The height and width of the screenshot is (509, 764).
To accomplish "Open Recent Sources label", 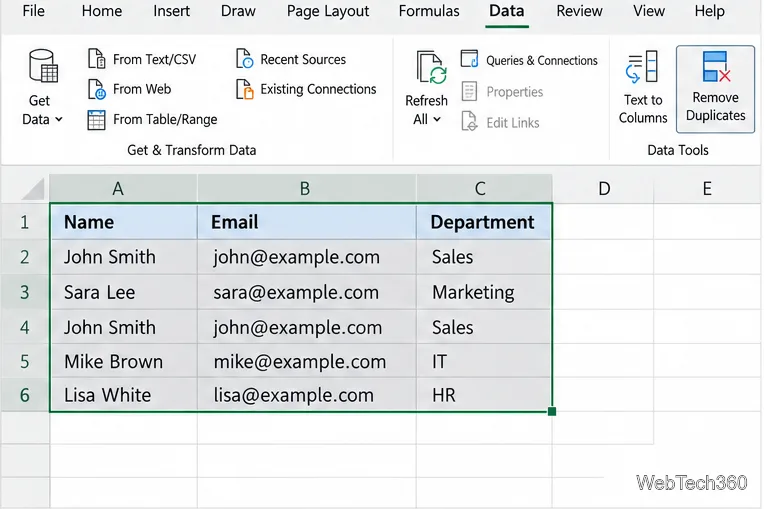I will pyautogui.click(x=303, y=59).
